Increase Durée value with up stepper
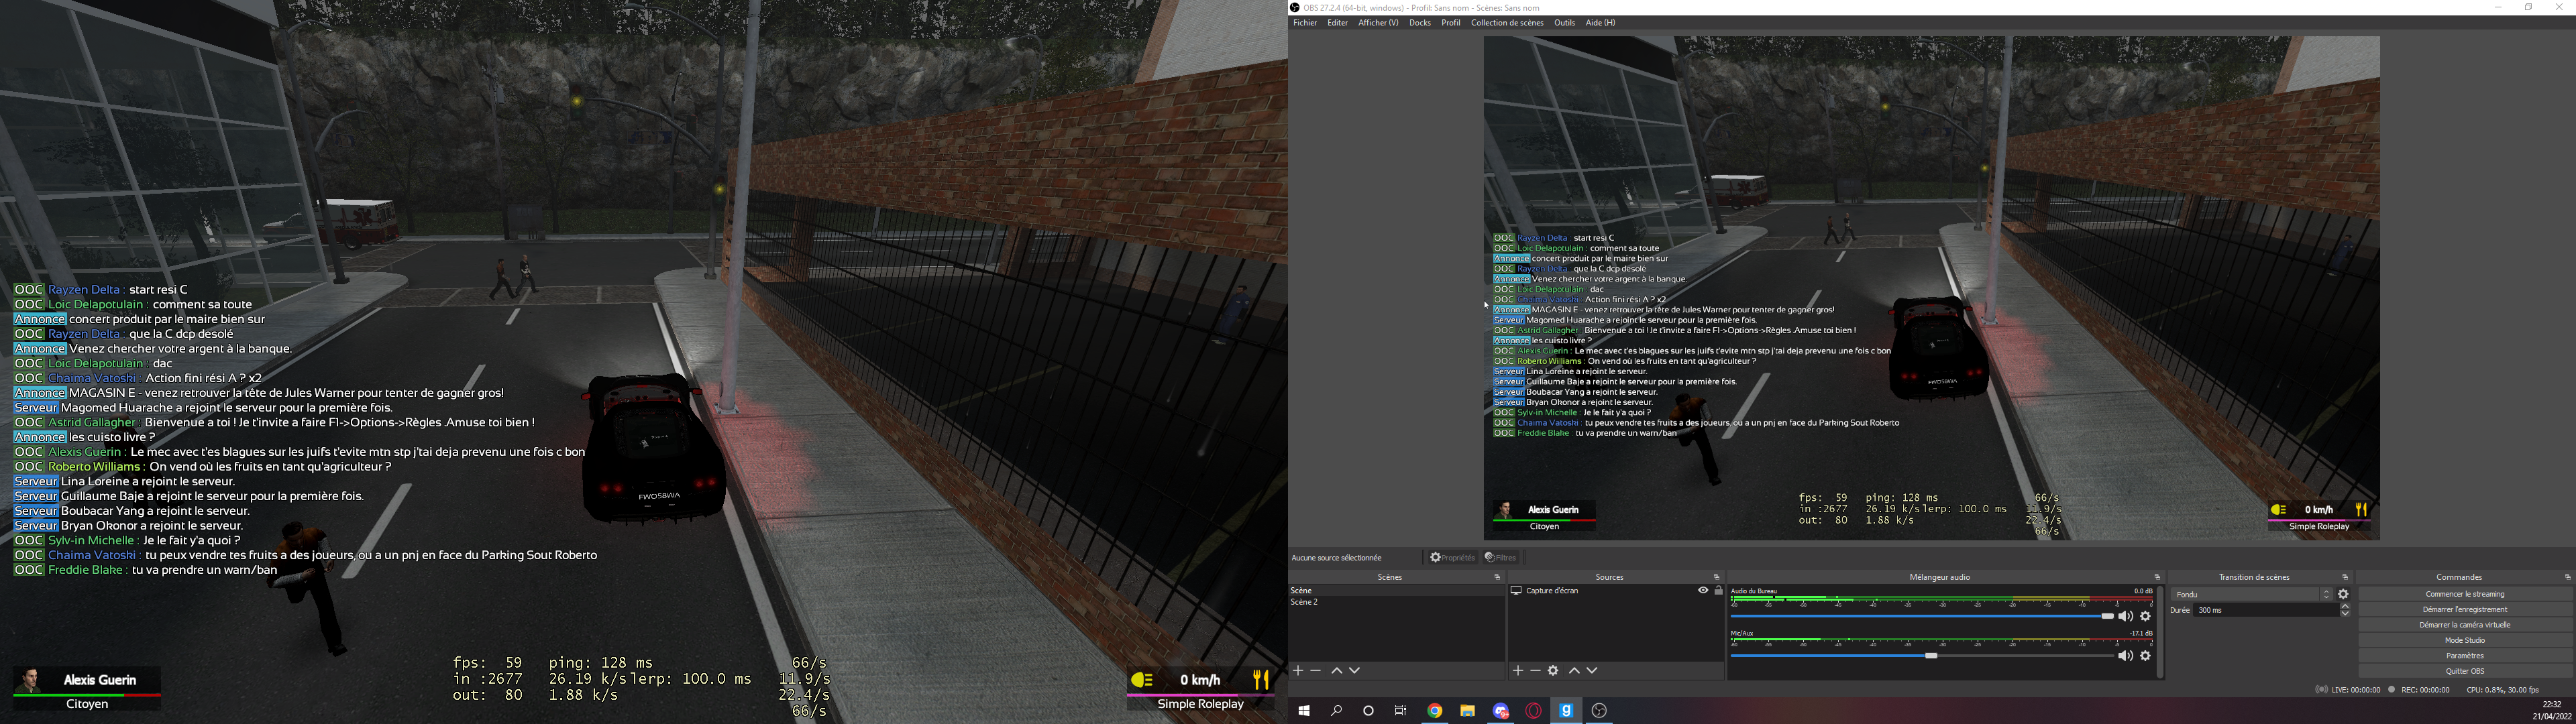Screen dimensions: 2576x724 tap(2345, 606)
